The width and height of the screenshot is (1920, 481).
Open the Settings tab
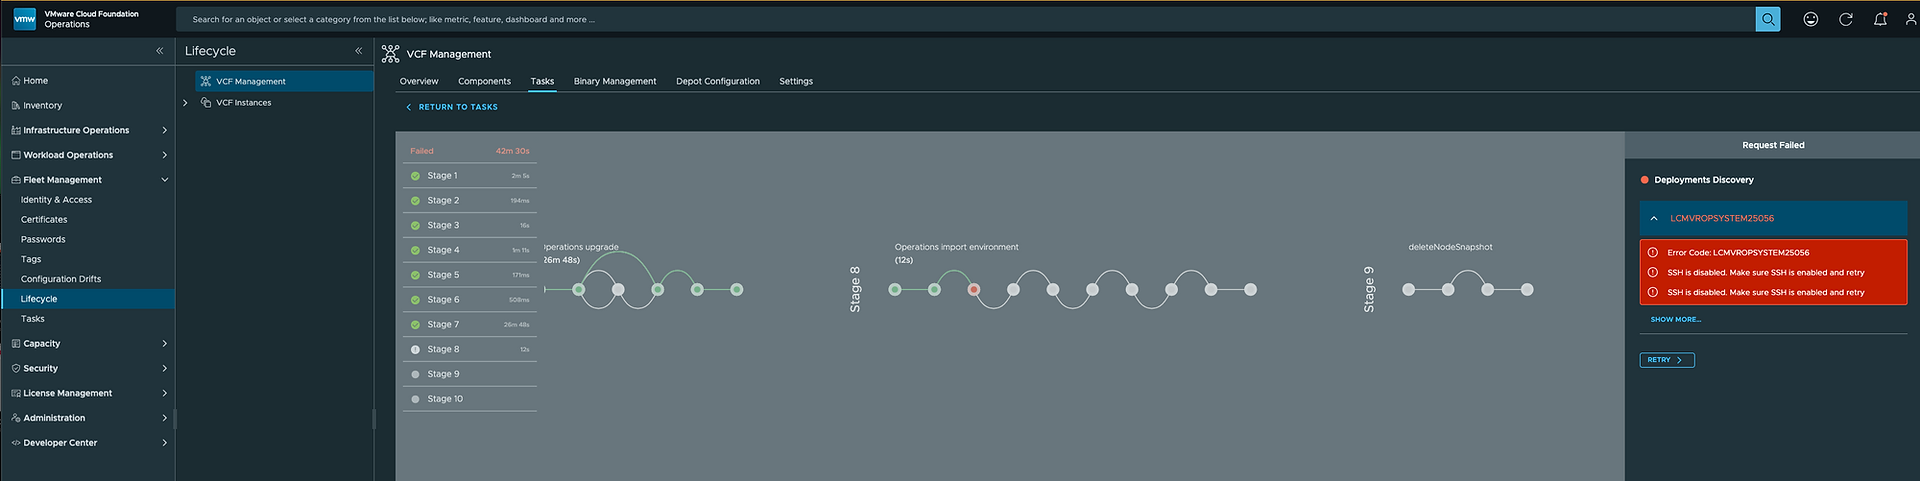pos(796,81)
